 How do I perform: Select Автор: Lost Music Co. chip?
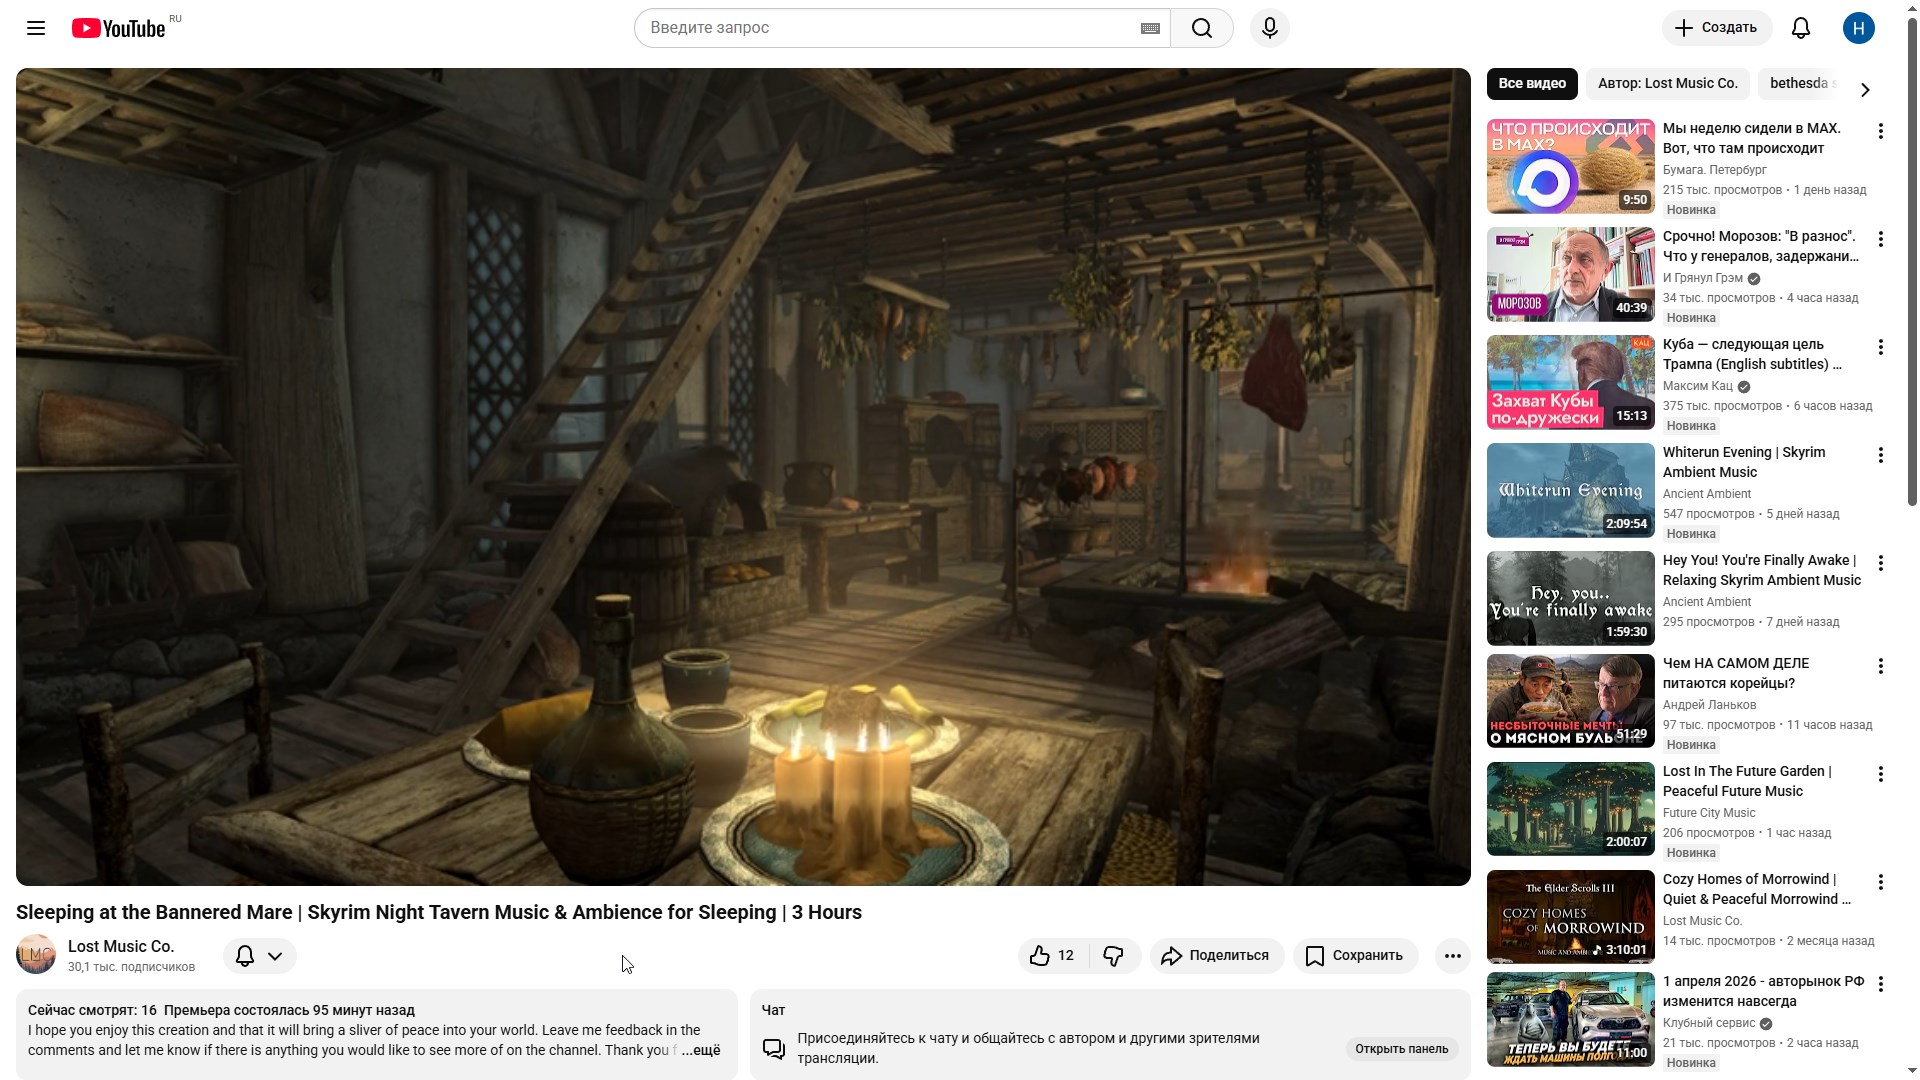1667,84
